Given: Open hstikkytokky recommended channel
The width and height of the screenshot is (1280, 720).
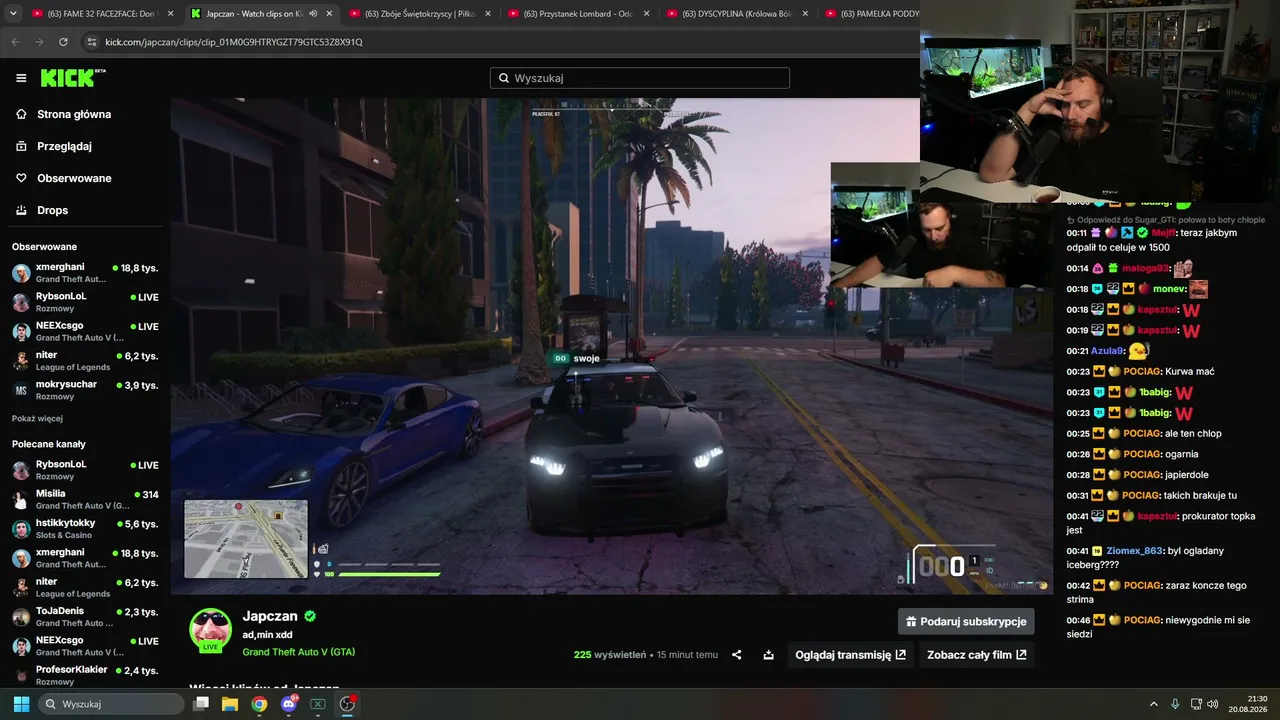Looking at the screenshot, I should click(x=85, y=528).
